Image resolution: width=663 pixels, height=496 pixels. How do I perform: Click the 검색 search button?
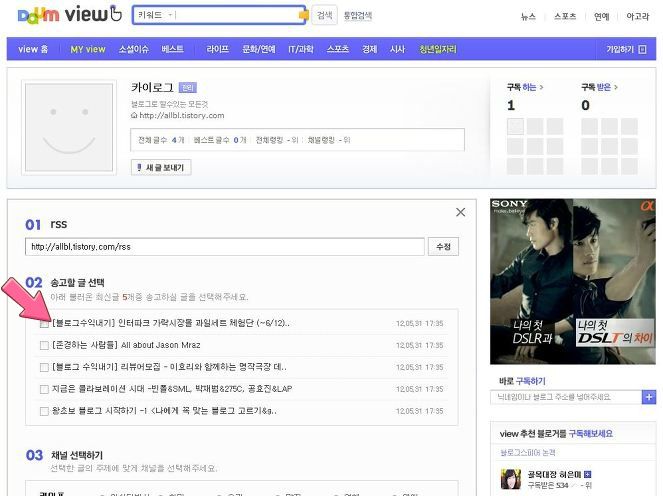coord(324,15)
